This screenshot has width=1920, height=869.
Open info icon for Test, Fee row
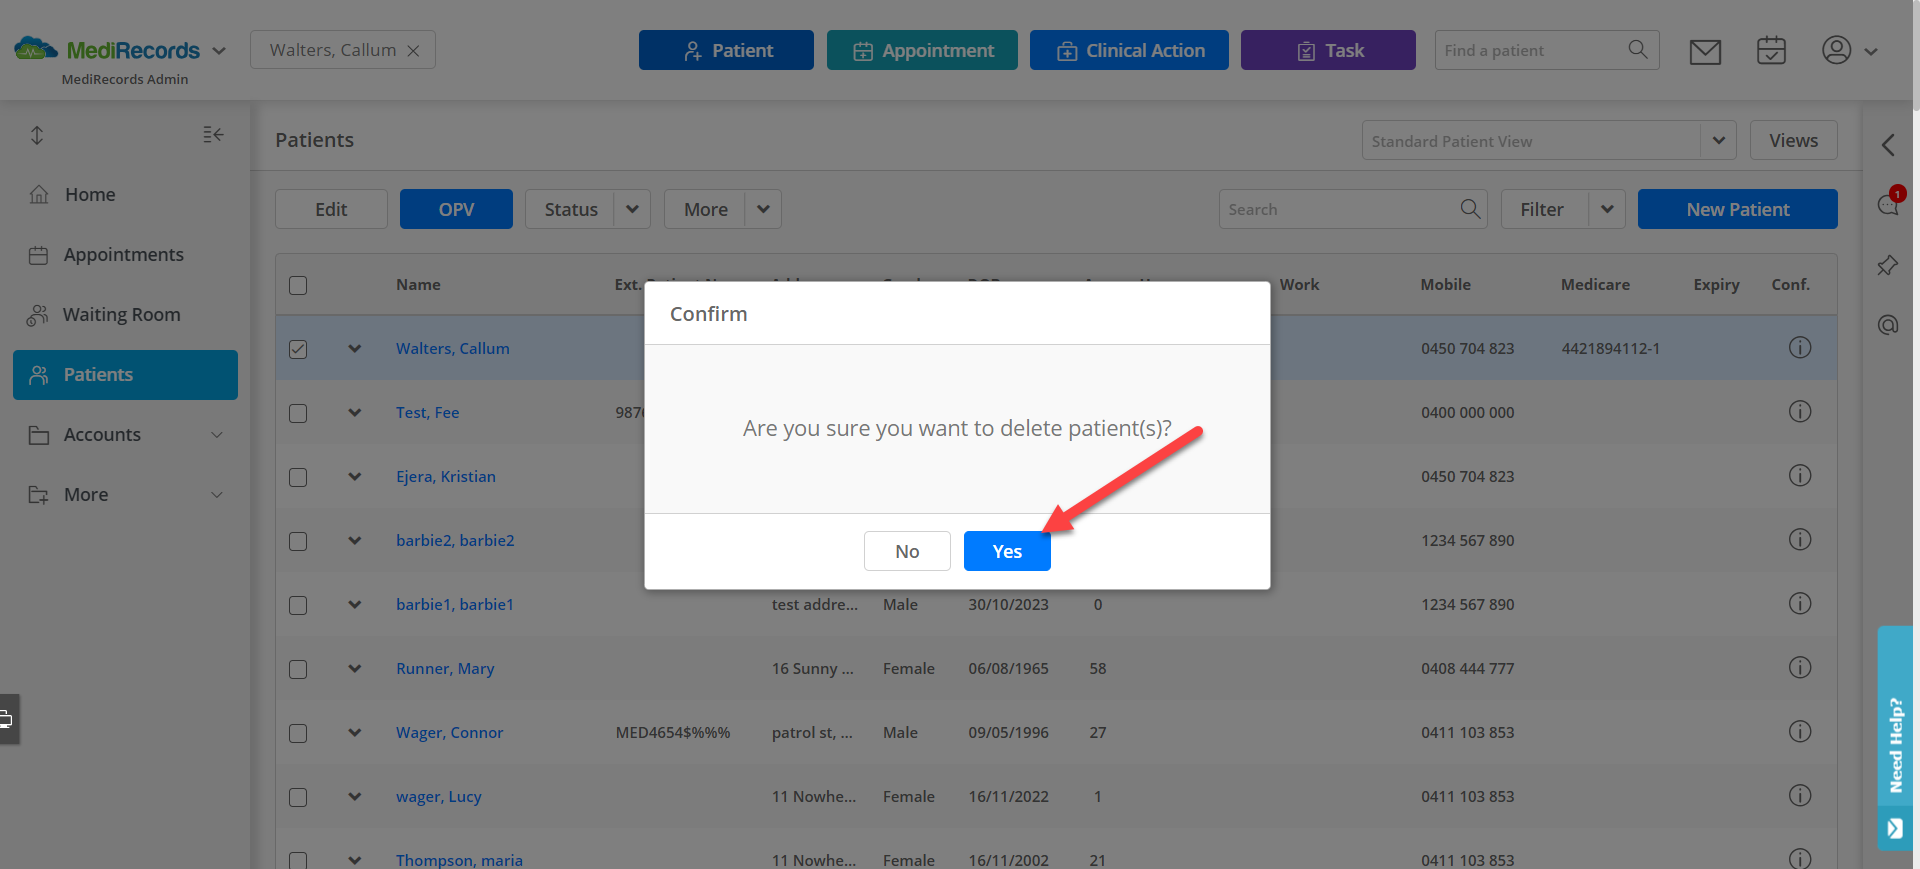(x=1800, y=411)
